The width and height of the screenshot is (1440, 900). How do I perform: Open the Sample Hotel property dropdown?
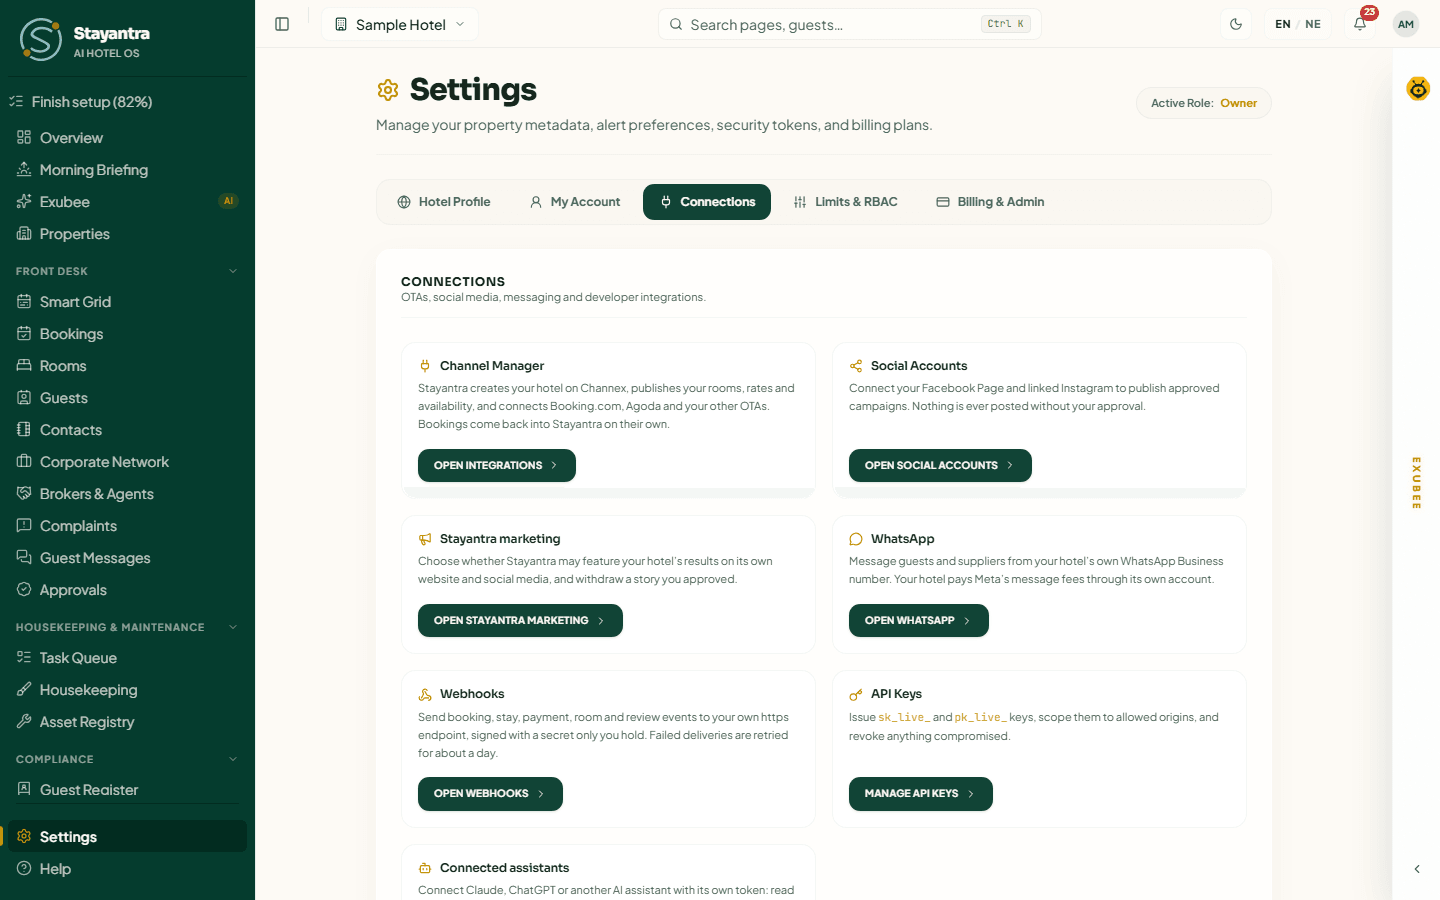pos(400,24)
